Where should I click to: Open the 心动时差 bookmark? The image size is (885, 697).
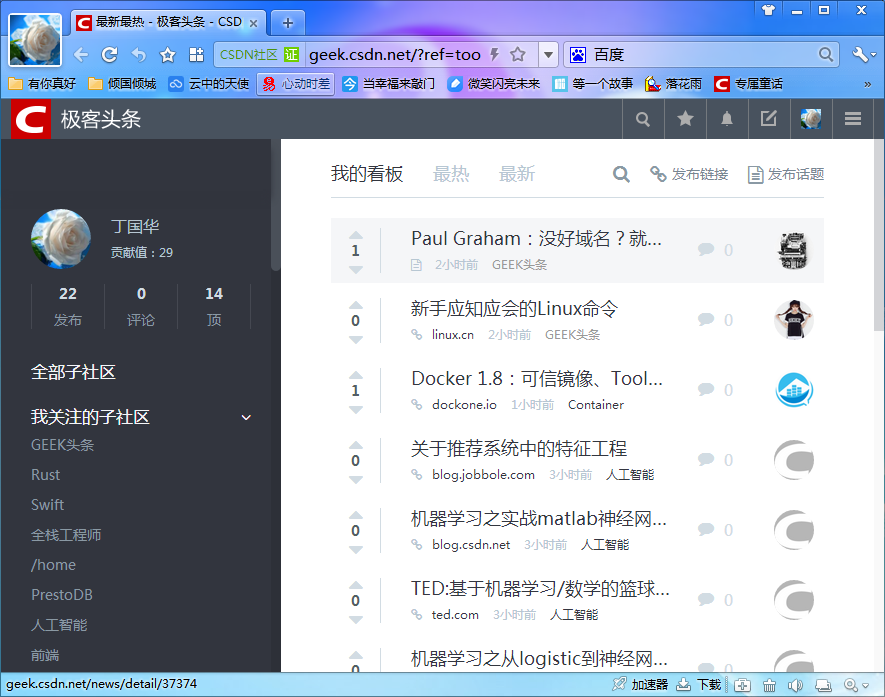(x=296, y=84)
